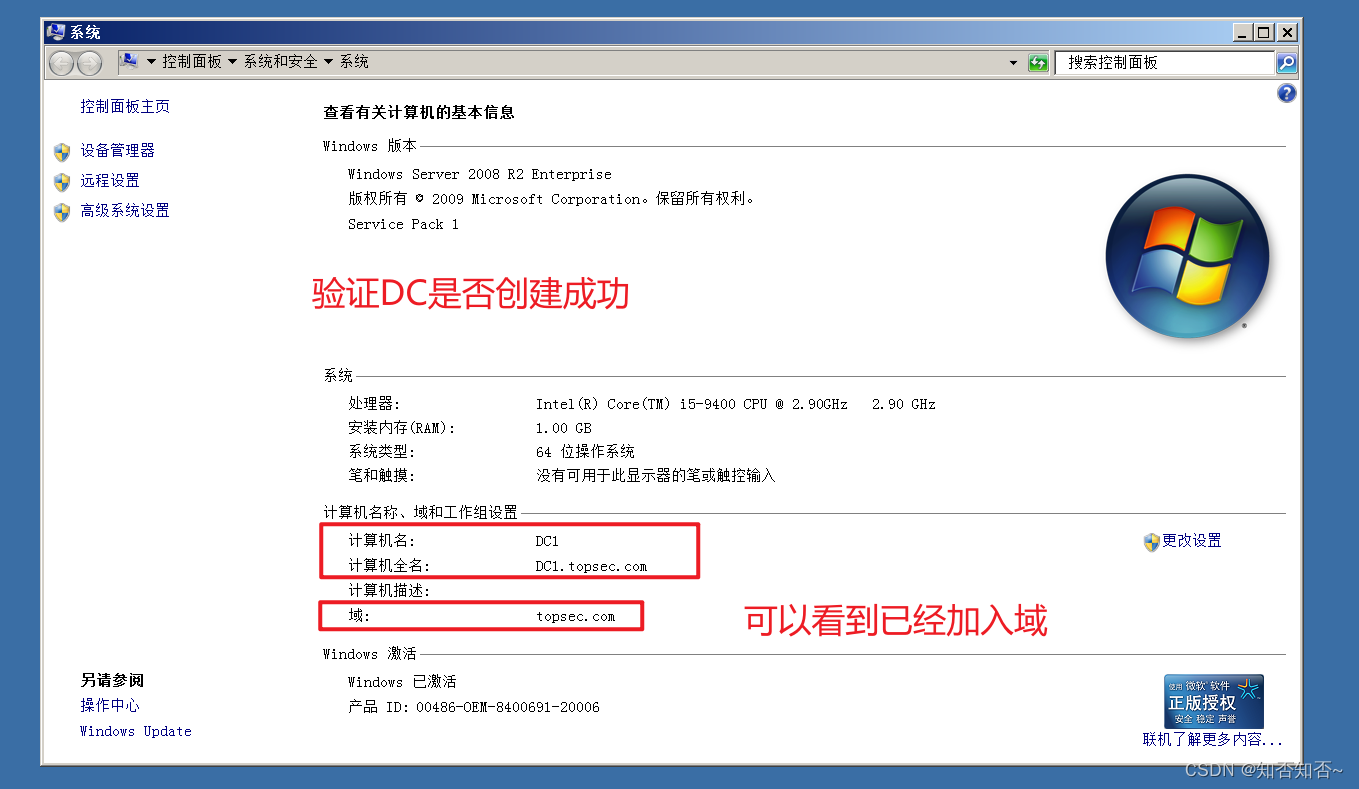Screen dimensions: 1359x789
Task: Expand the address bar history dropdown arrow
Action: tap(1014, 63)
